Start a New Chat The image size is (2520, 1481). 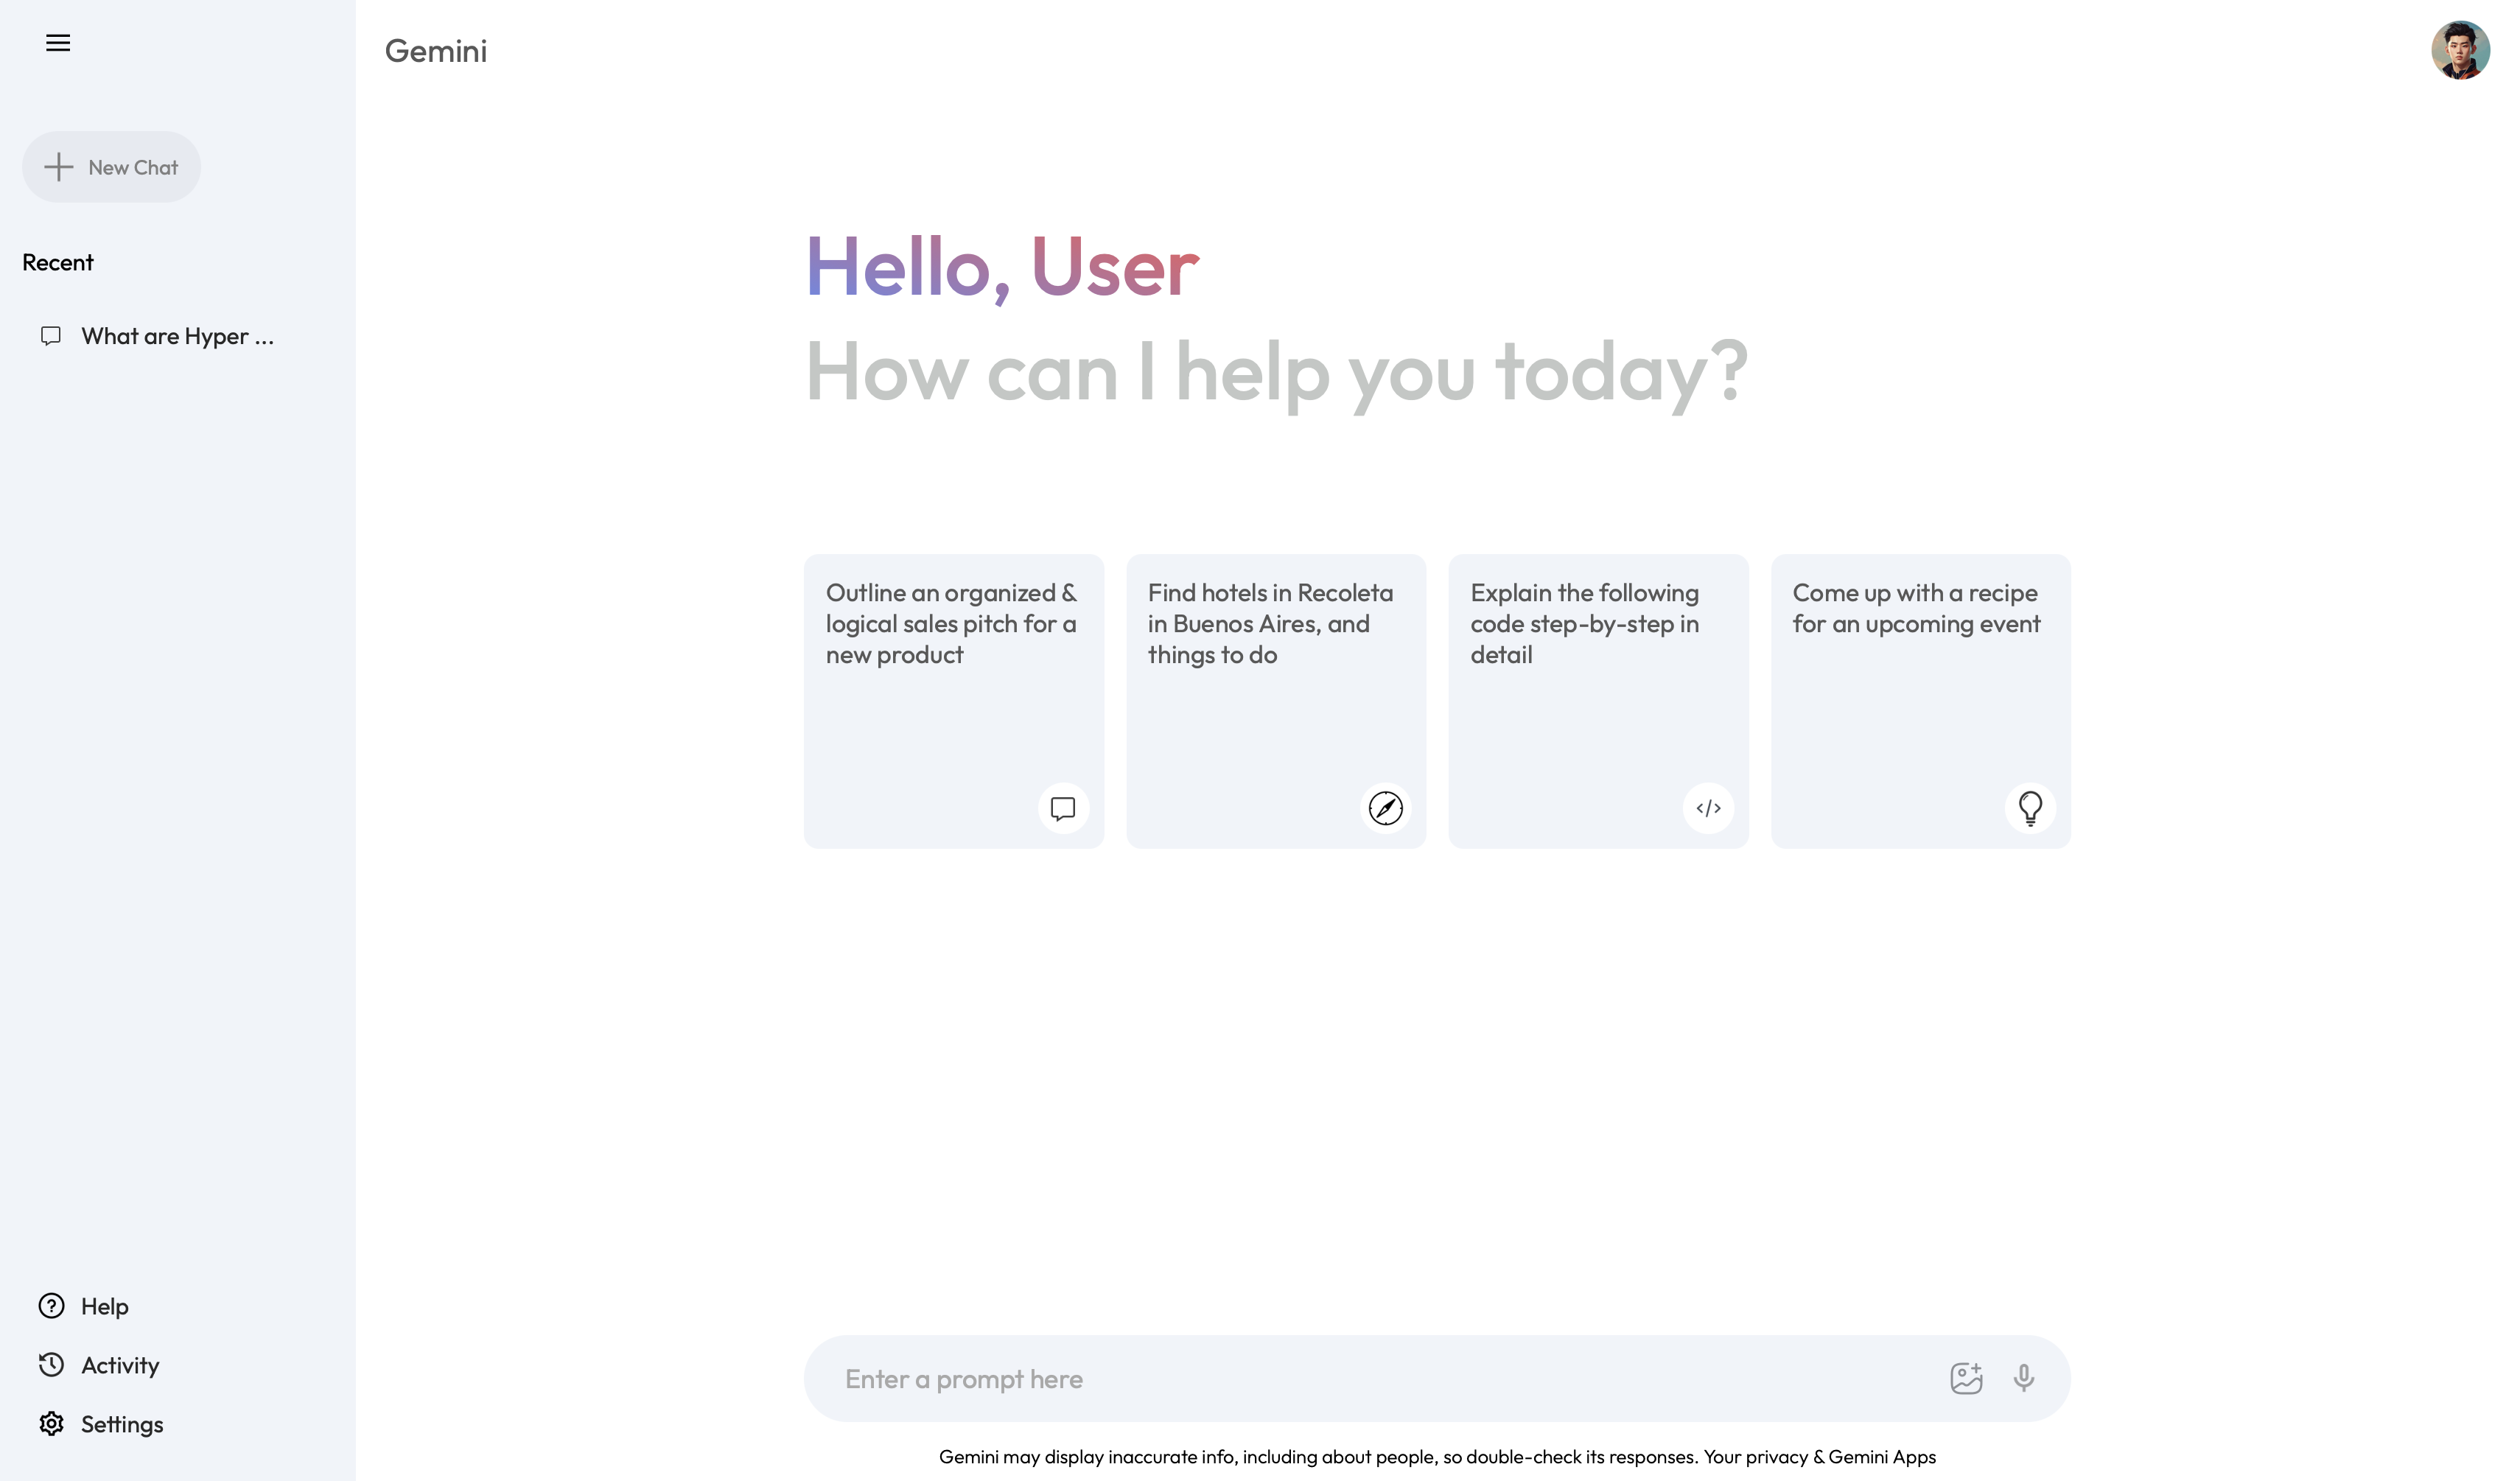click(x=111, y=167)
